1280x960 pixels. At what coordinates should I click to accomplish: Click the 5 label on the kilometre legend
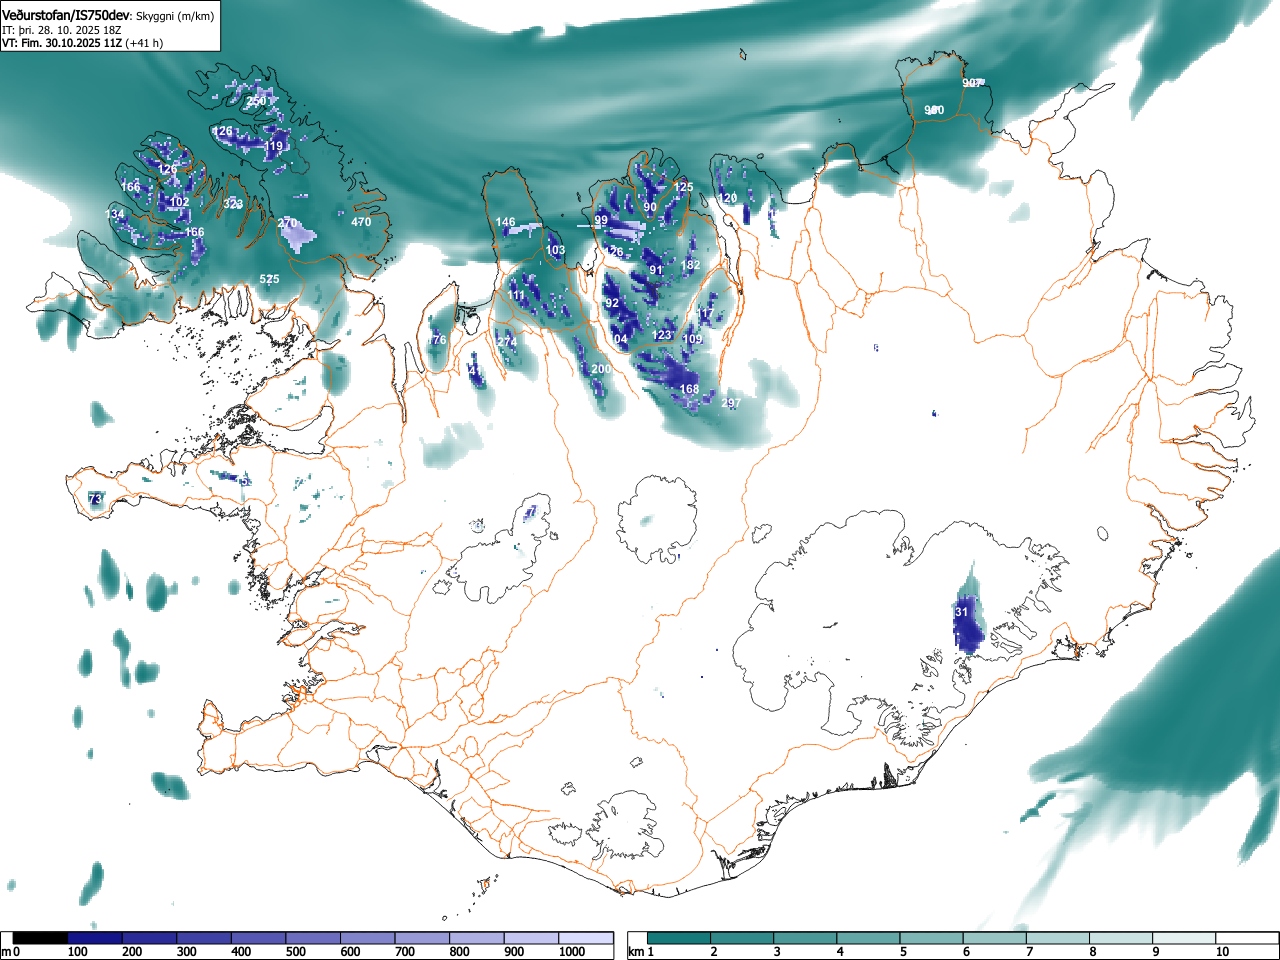point(903,952)
